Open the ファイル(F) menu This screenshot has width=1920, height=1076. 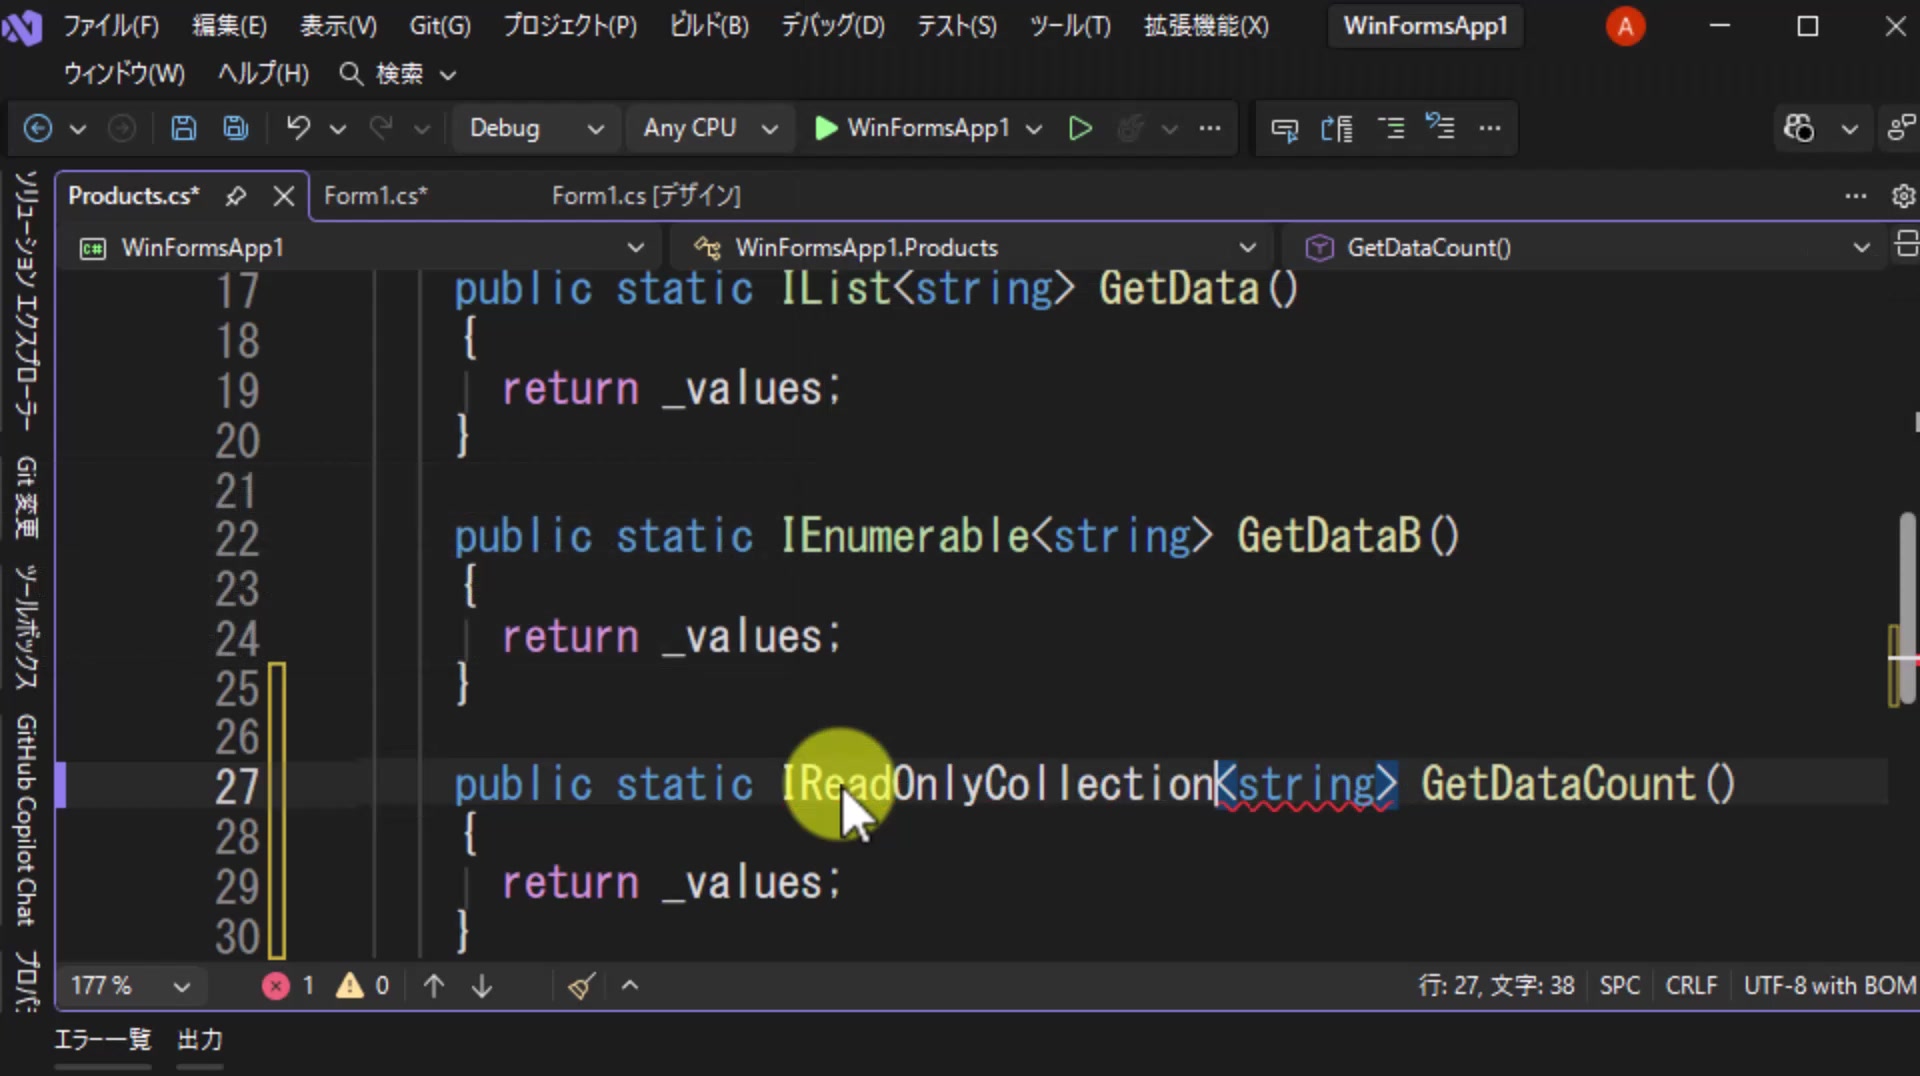pos(111,26)
